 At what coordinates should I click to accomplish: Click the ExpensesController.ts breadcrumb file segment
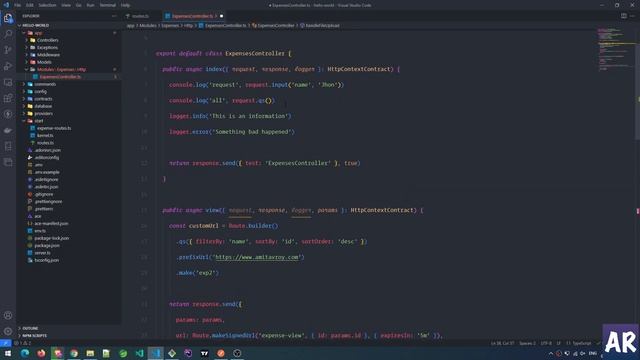coord(223,25)
